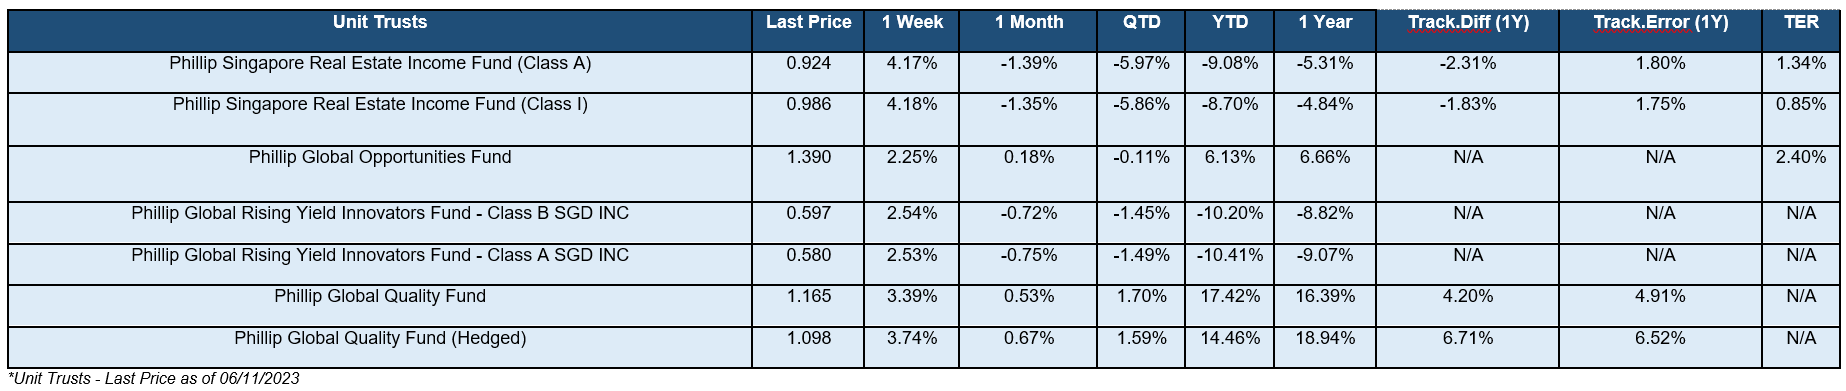Click the Unit Trusts column header
Screen dimensions: 1846x391
380,31
